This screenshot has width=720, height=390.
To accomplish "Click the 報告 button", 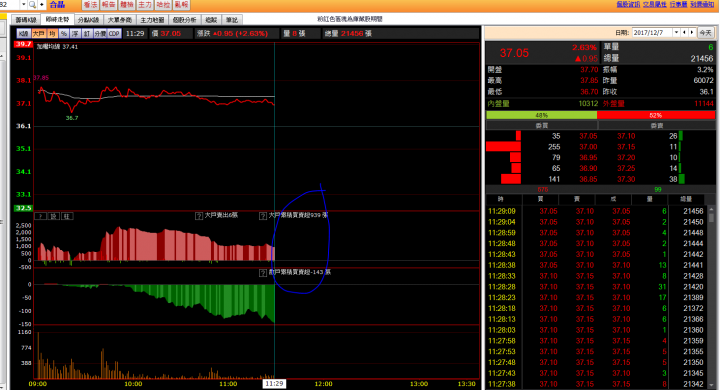I will [108, 5].
